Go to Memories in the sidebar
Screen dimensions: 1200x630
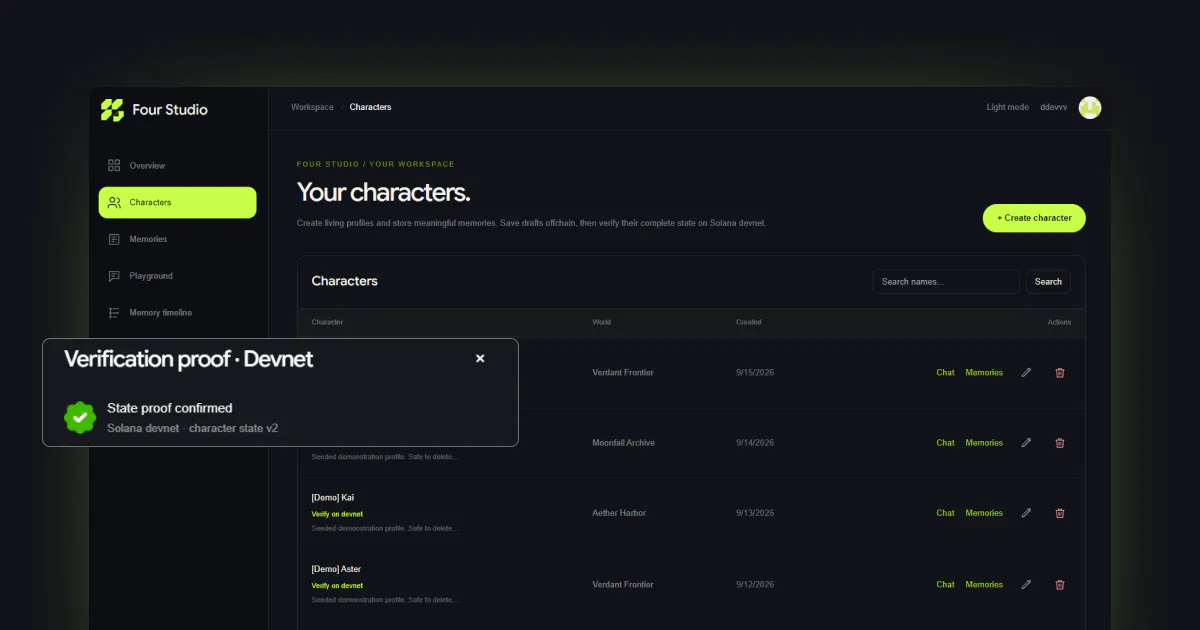(177, 239)
